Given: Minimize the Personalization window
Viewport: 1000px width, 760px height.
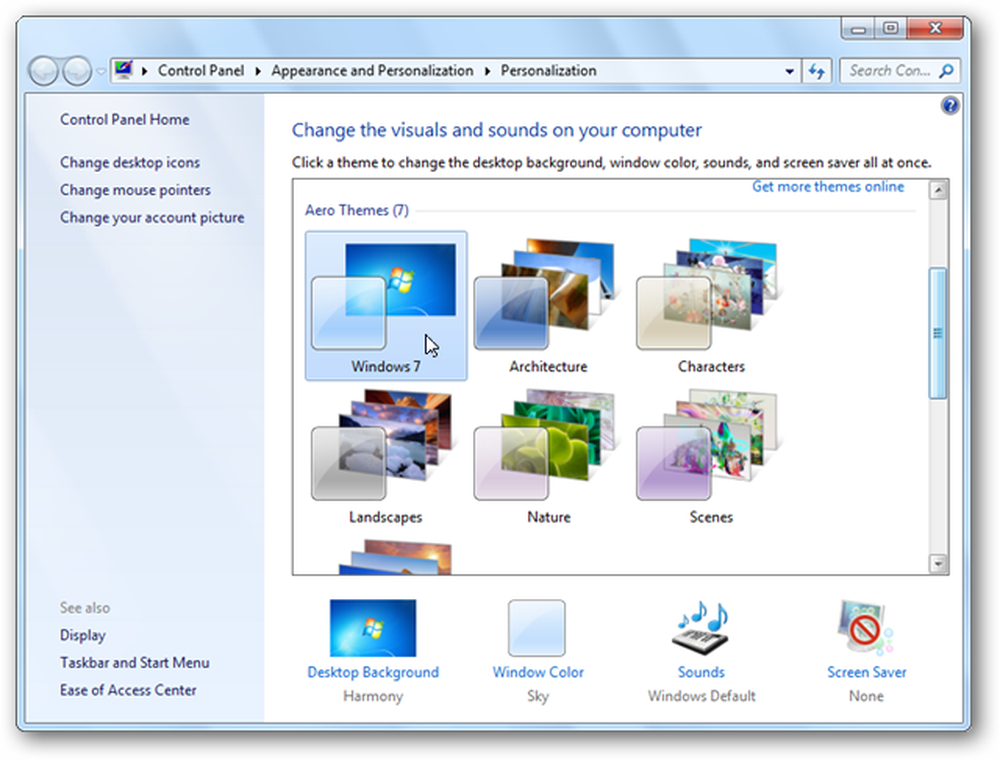Looking at the screenshot, I should pos(858,28).
